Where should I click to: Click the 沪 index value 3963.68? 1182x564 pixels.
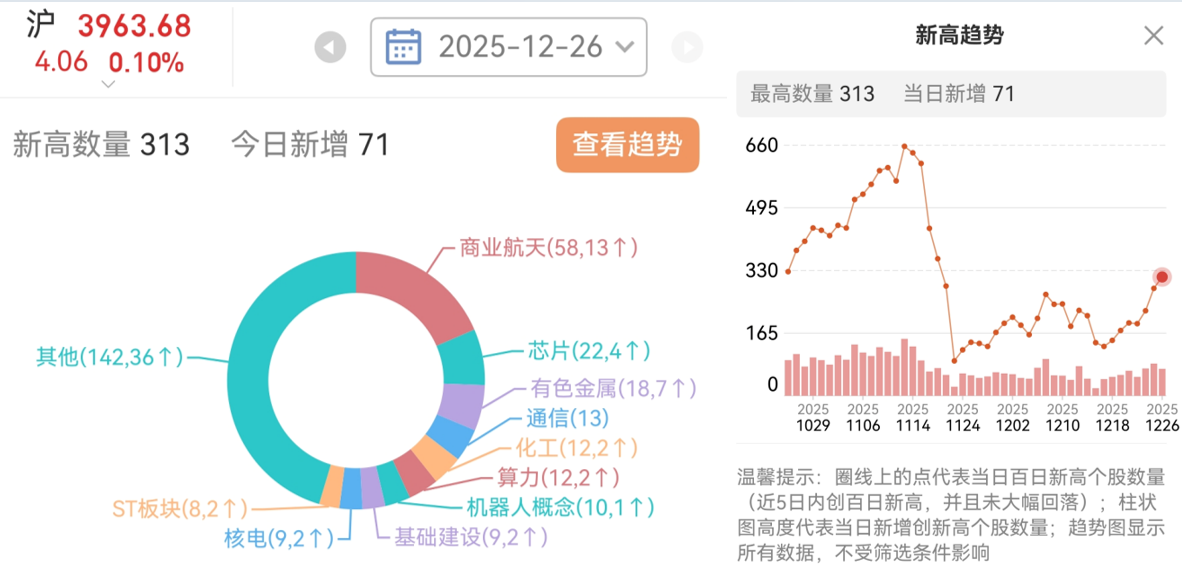(x=134, y=25)
